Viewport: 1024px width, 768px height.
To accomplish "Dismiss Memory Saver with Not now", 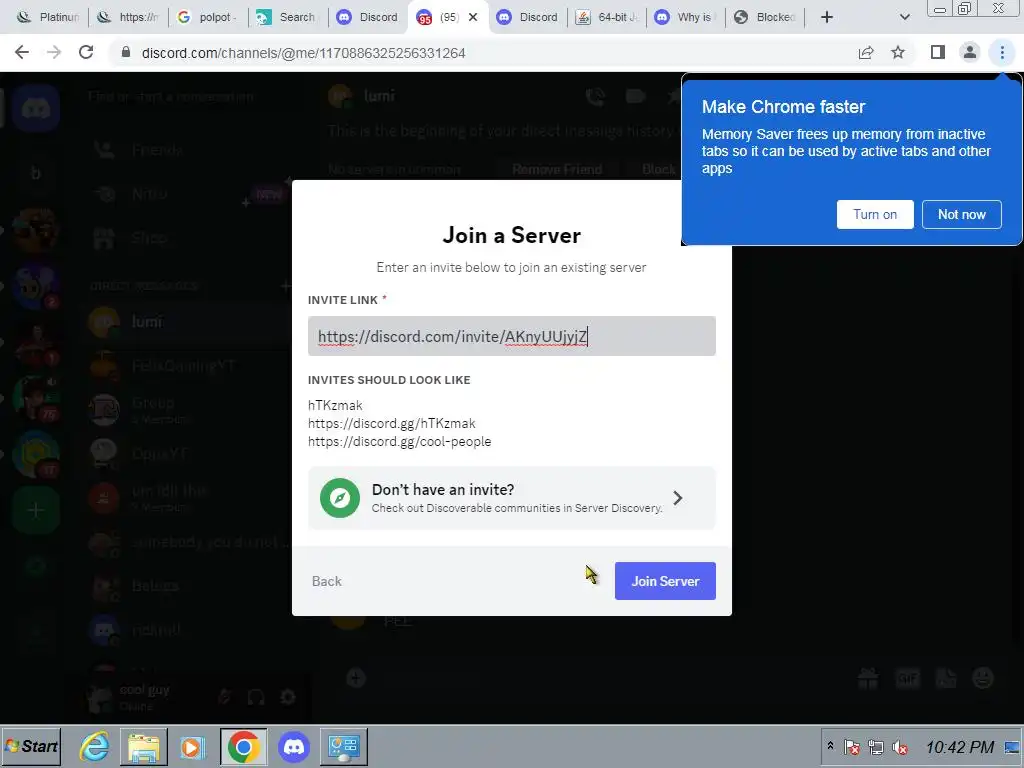I will pyautogui.click(x=961, y=214).
